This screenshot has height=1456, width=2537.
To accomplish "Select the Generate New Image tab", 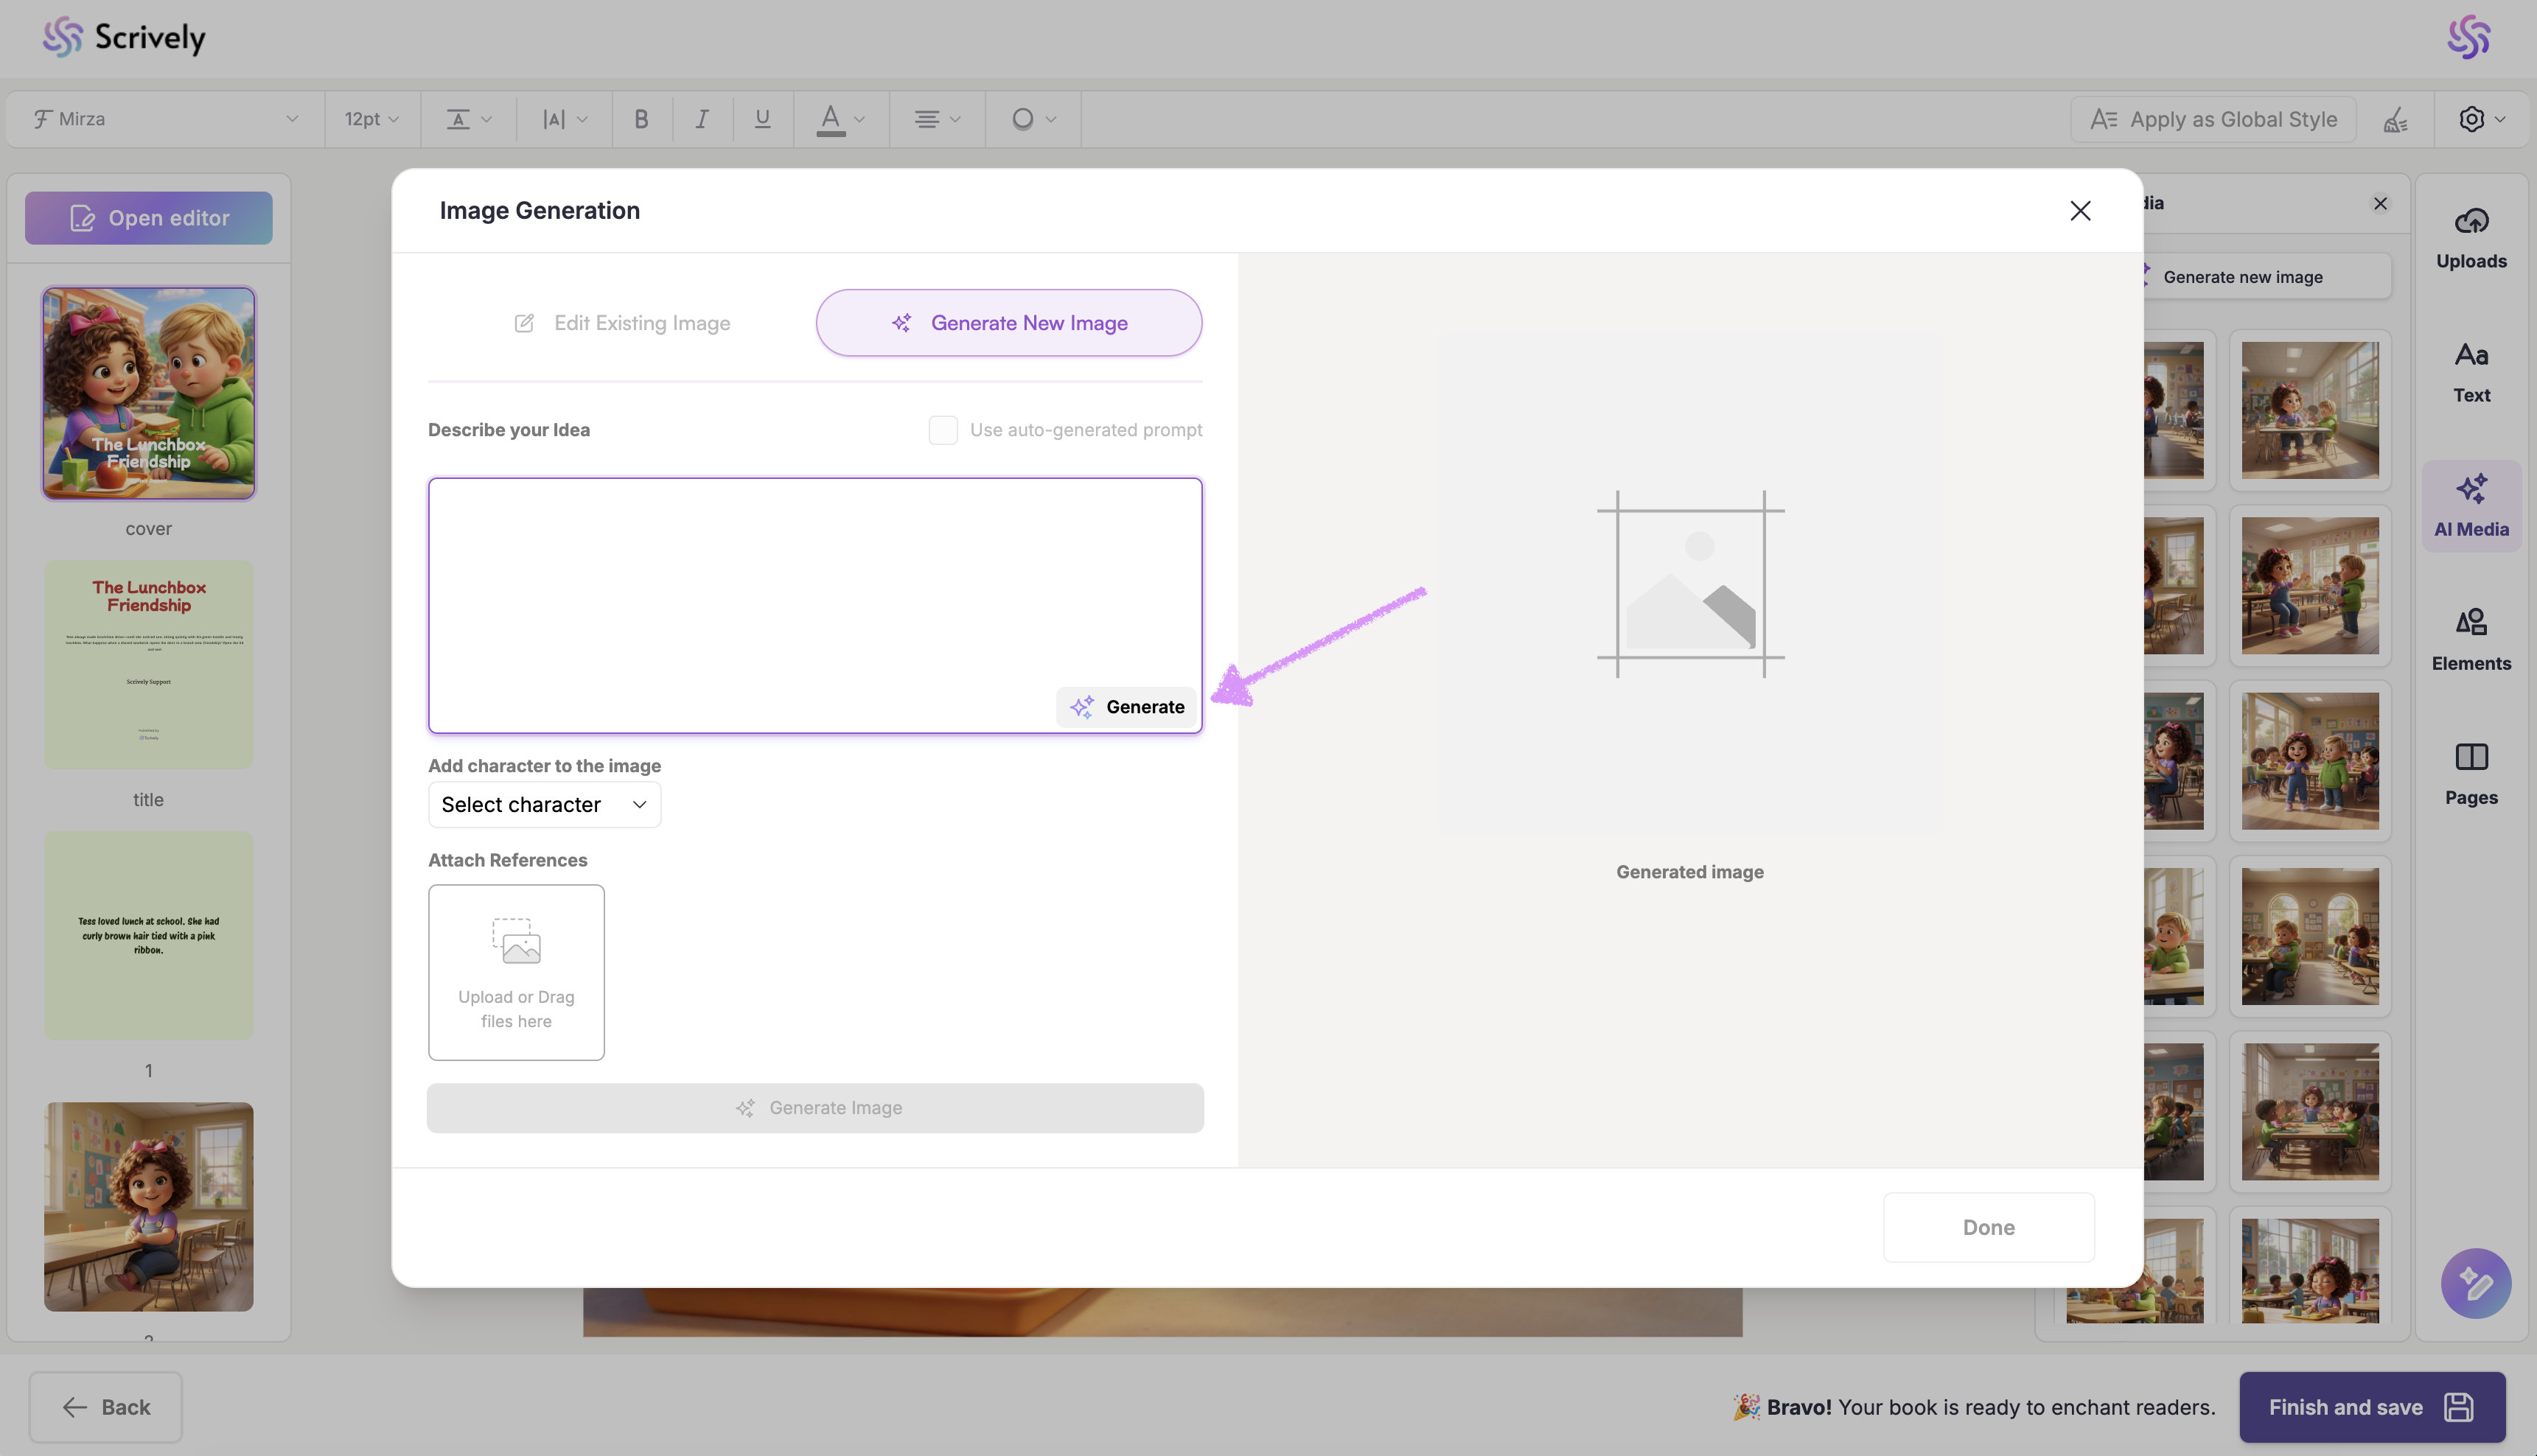I will point(1008,323).
